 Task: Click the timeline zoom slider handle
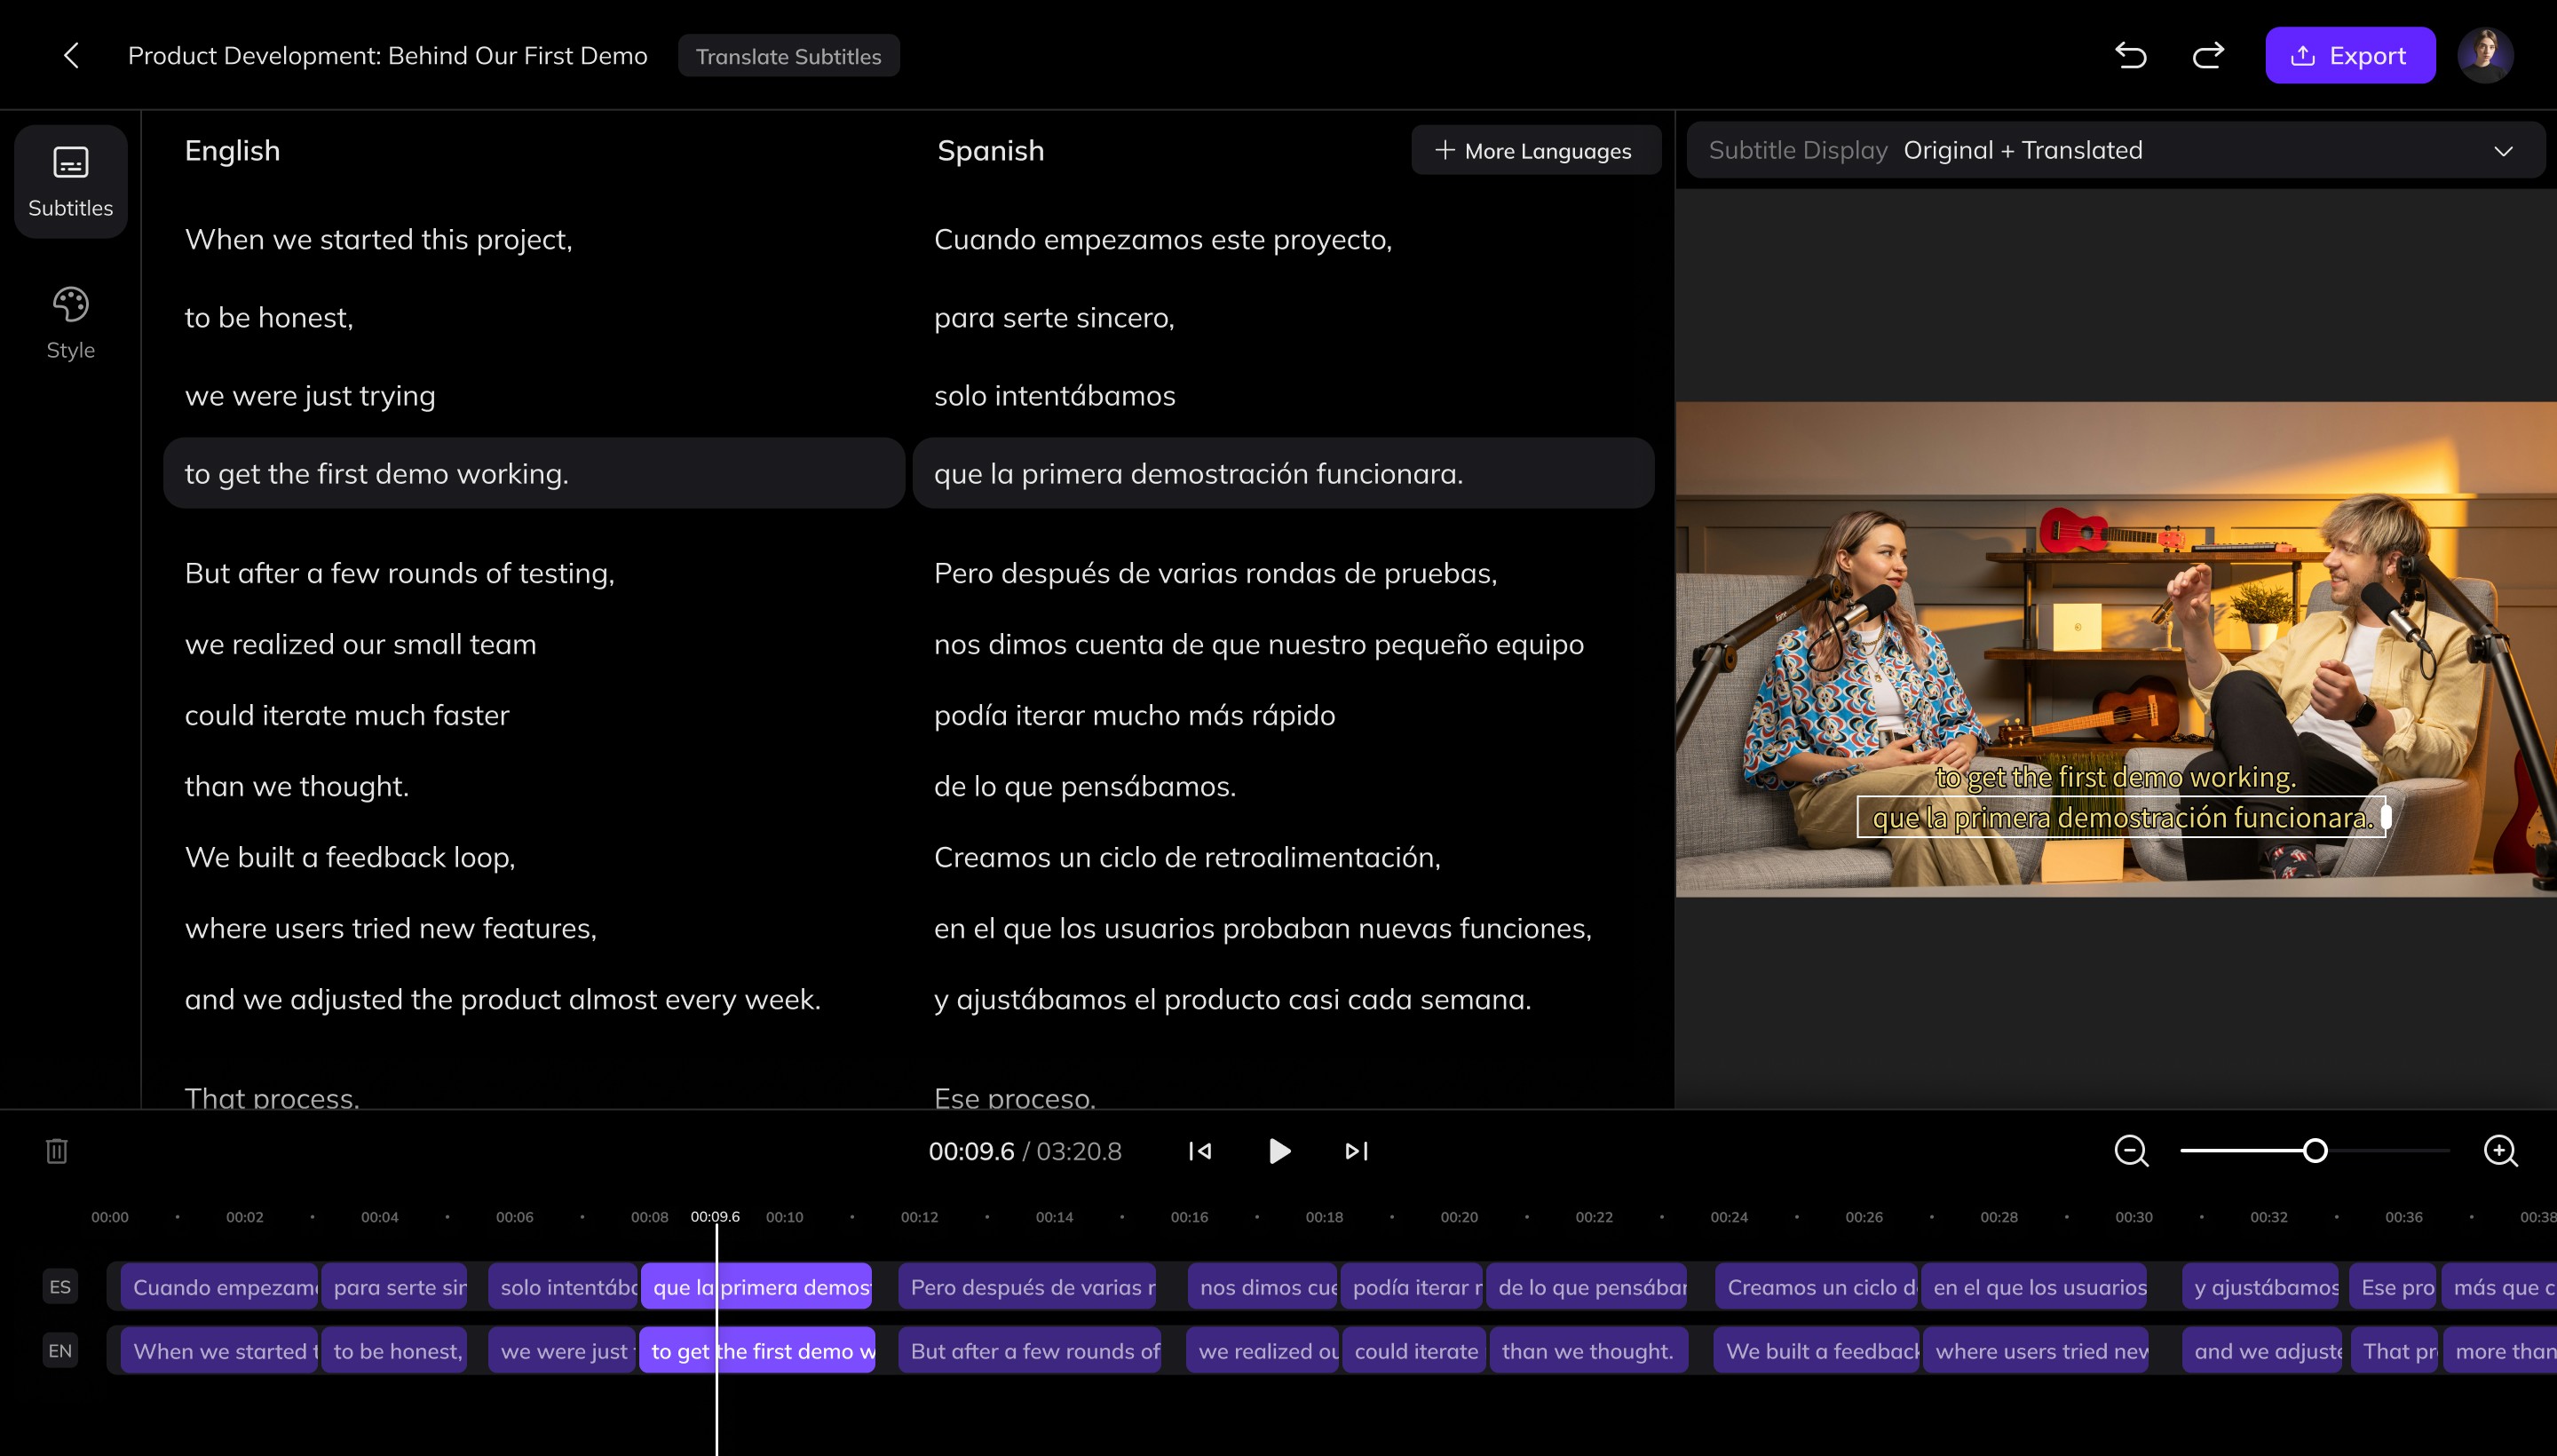(2314, 1151)
